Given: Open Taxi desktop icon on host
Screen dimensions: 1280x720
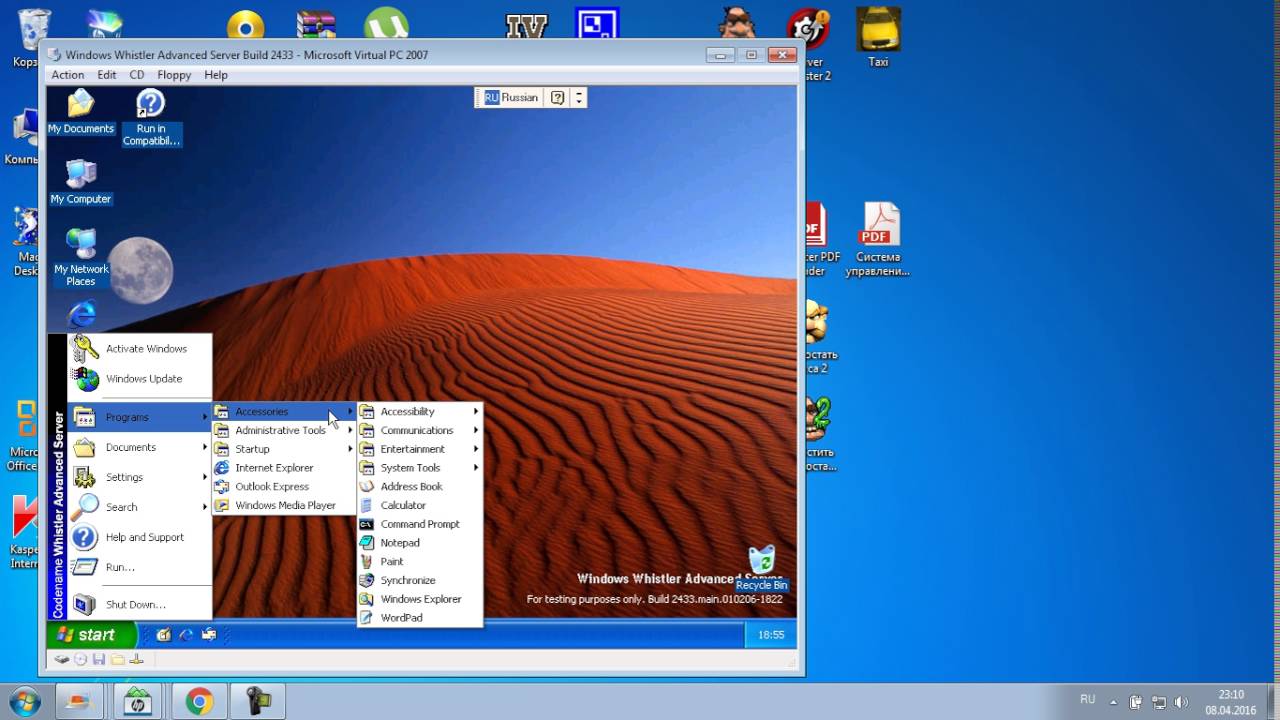Looking at the screenshot, I should coord(878,38).
